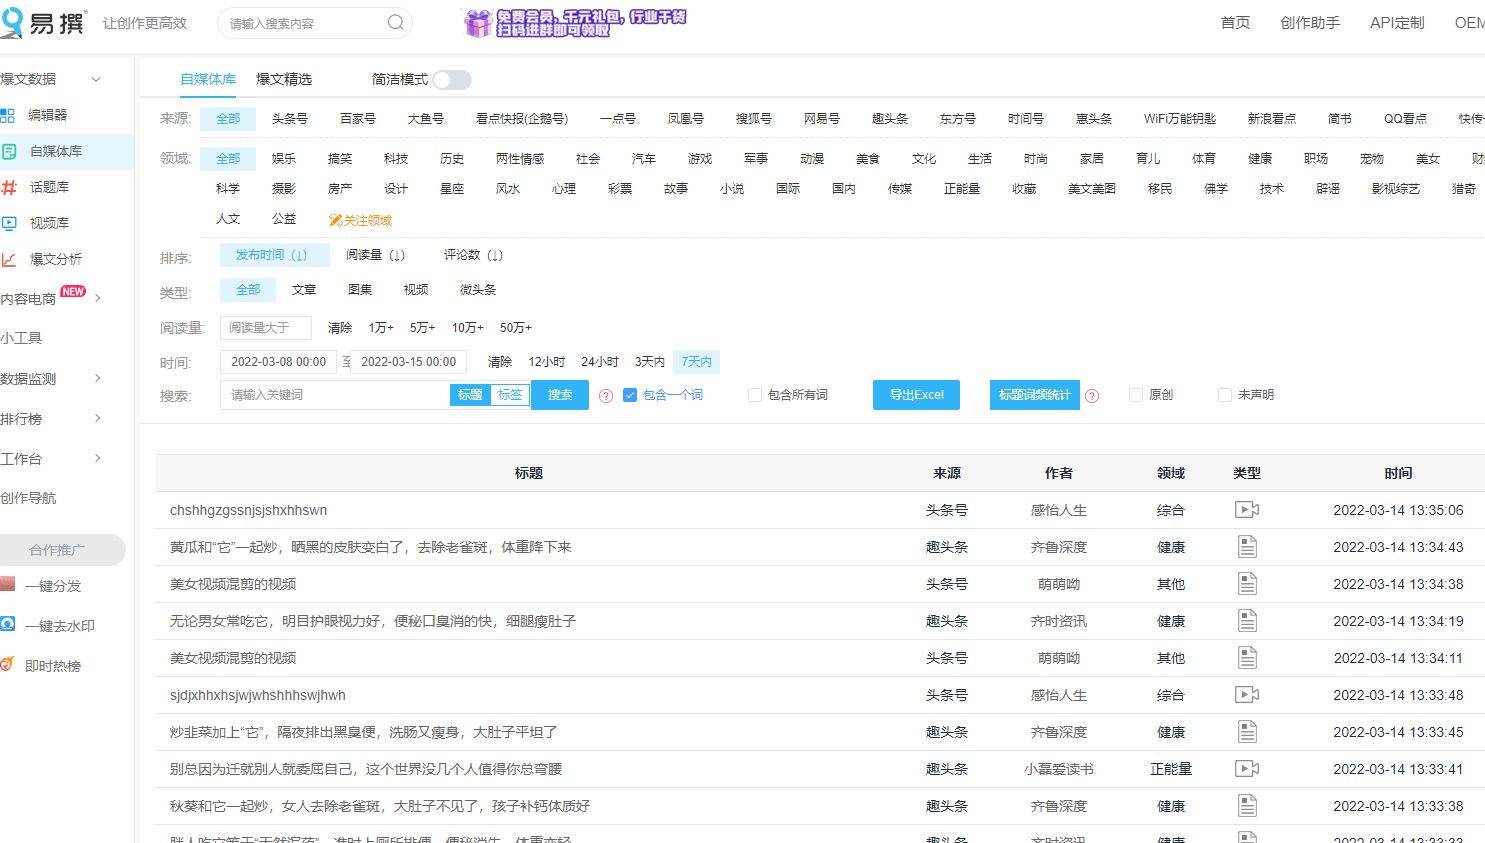Image resolution: width=1485 pixels, height=843 pixels.
Task: Expand the 内容电商 sidebar menu
Action: coord(98,298)
